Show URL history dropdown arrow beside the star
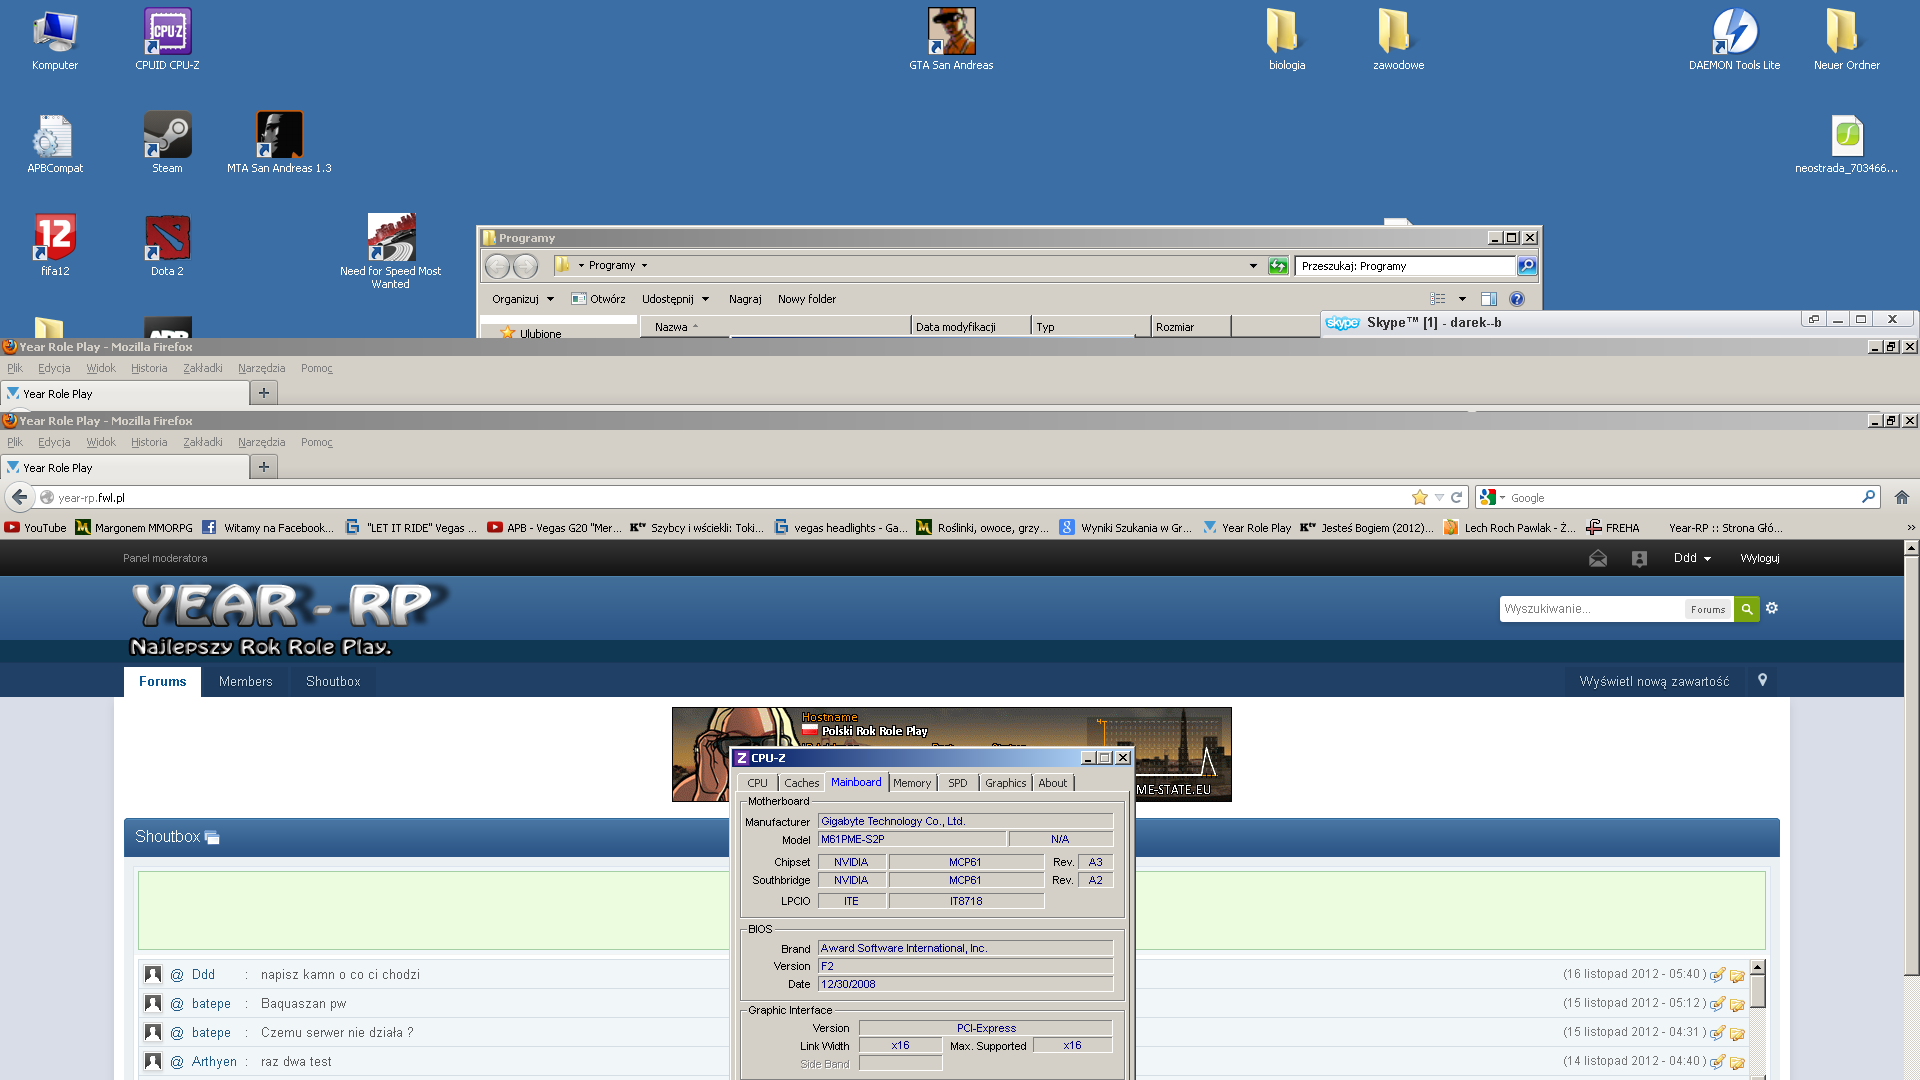The image size is (1920, 1080). [x=1439, y=498]
